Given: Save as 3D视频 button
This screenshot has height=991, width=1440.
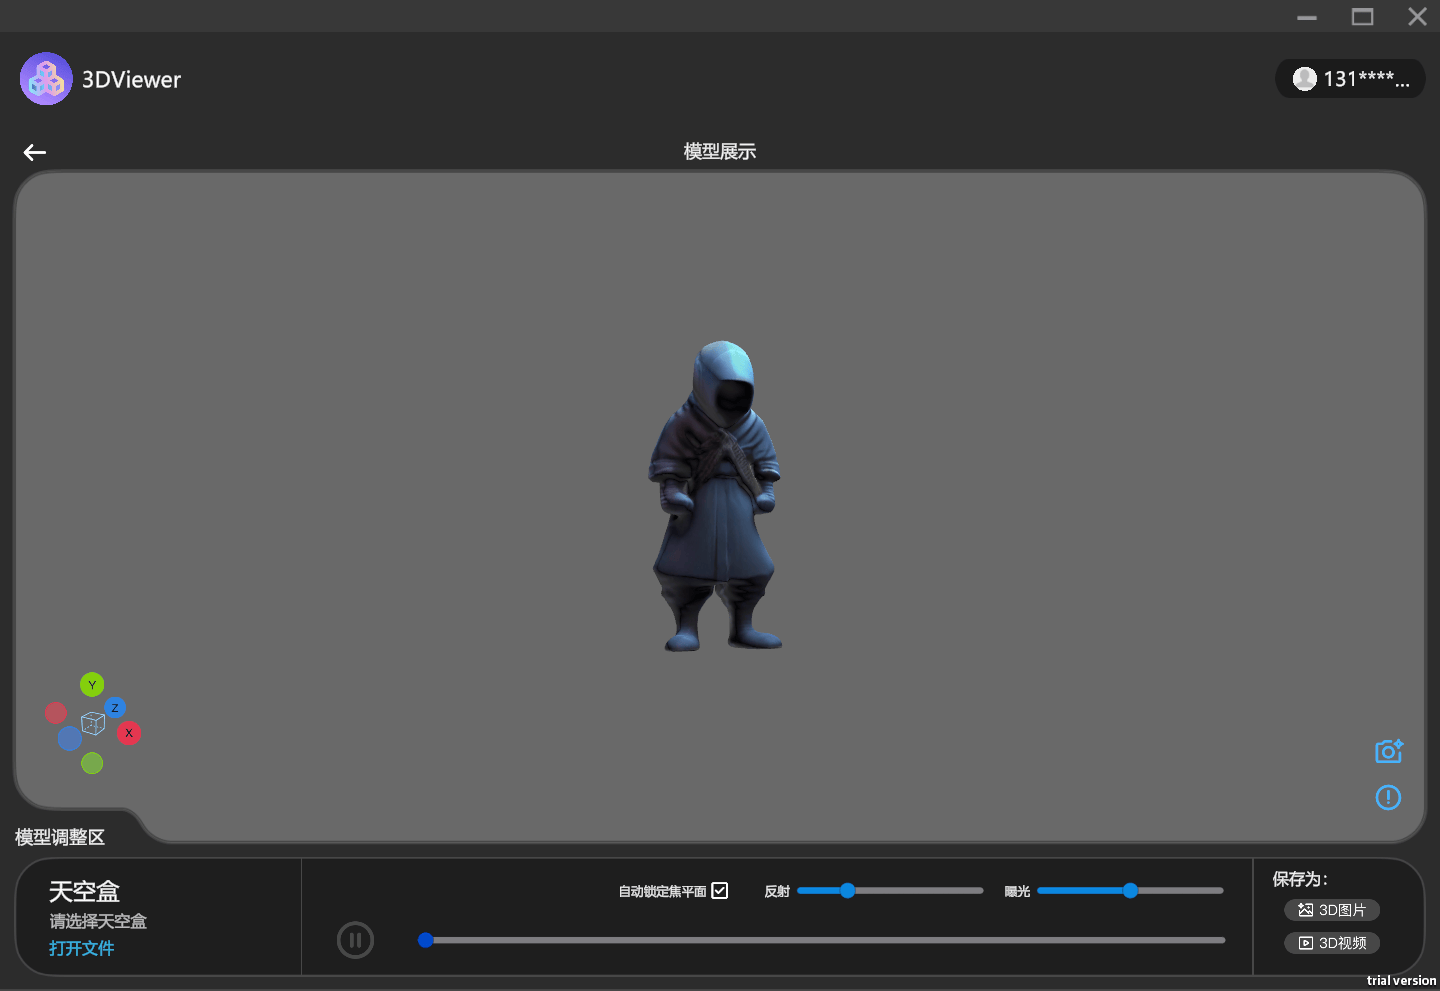Looking at the screenshot, I should pos(1332,943).
